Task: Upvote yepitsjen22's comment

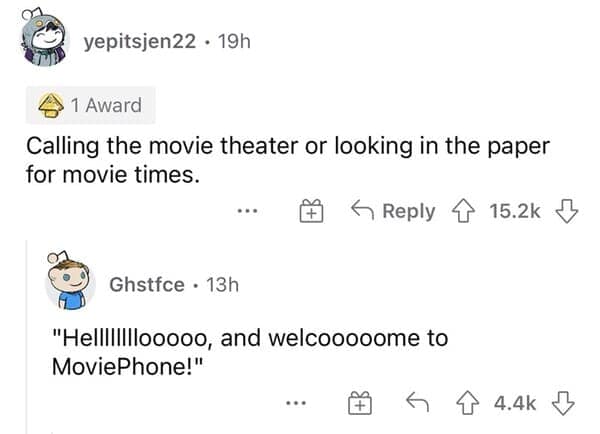Action: pyautogui.click(x=463, y=211)
